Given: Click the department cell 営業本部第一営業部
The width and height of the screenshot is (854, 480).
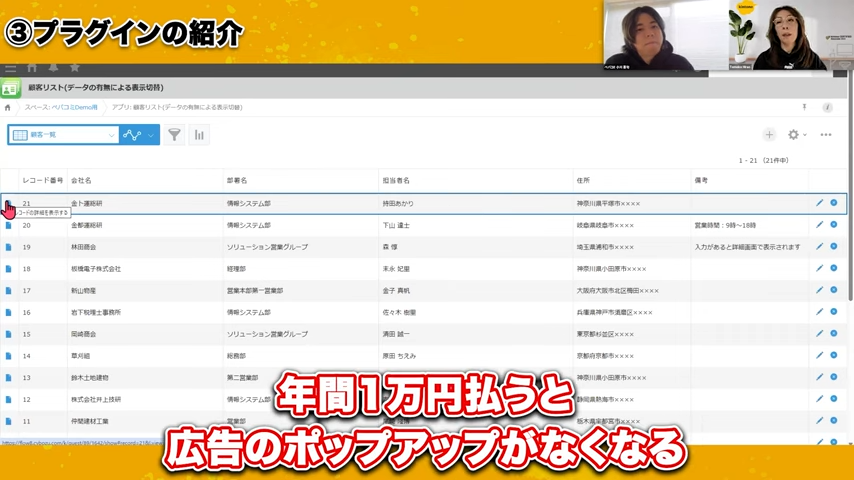Looking at the screenshot, I should coord(255,290).
